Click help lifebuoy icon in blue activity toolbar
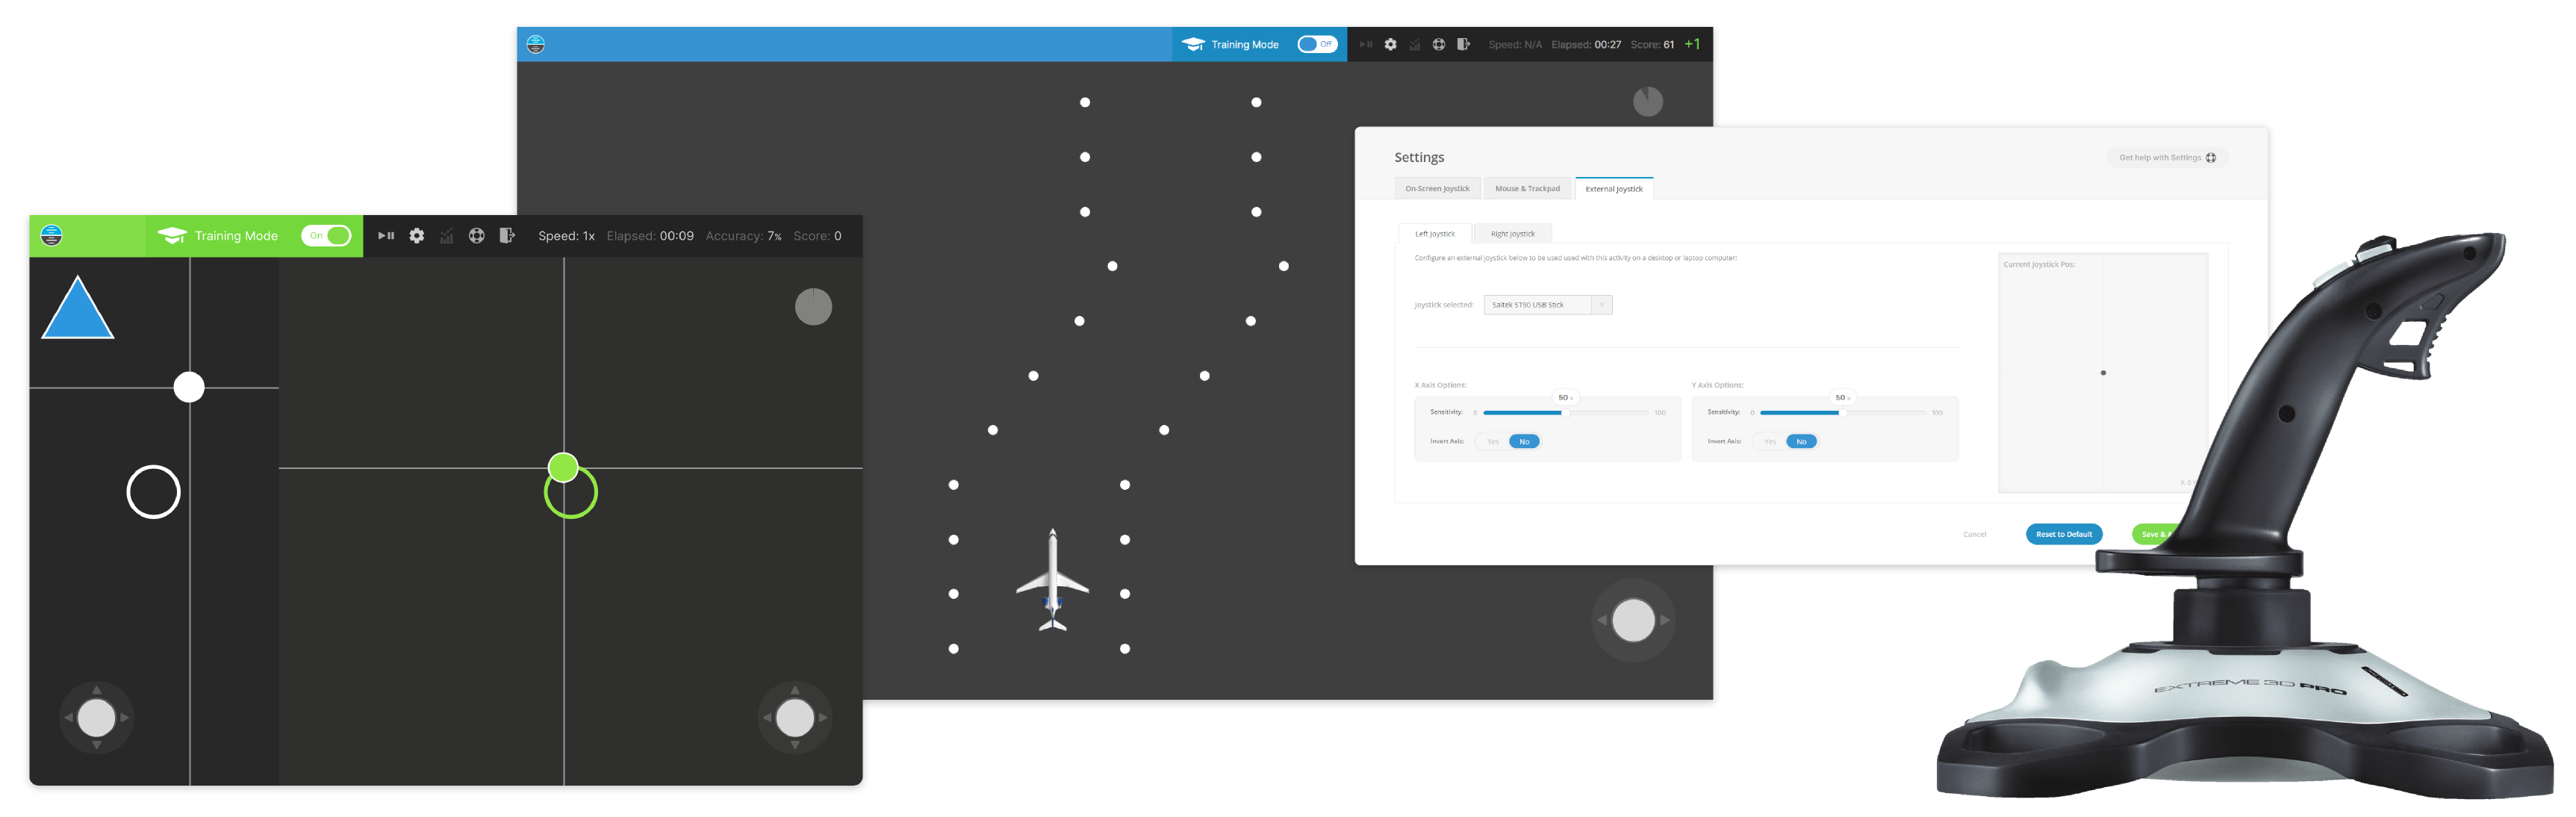This screenshot has height=817, width=2576. point(1438,44)
